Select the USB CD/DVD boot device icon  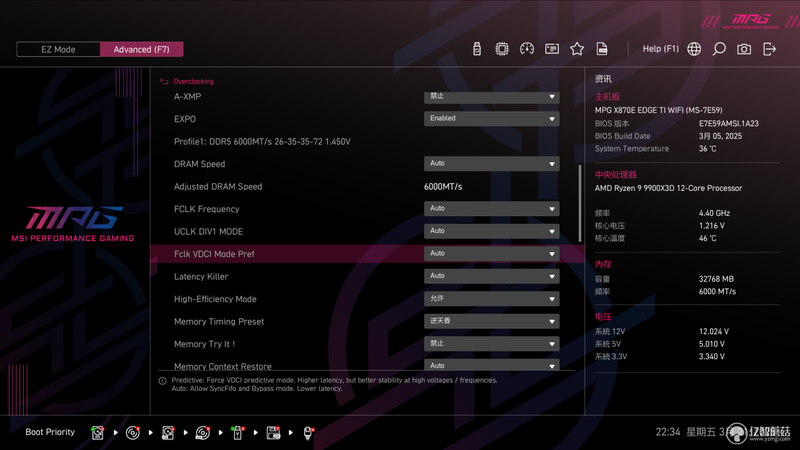pyautogui.click(x=203, y=433)
